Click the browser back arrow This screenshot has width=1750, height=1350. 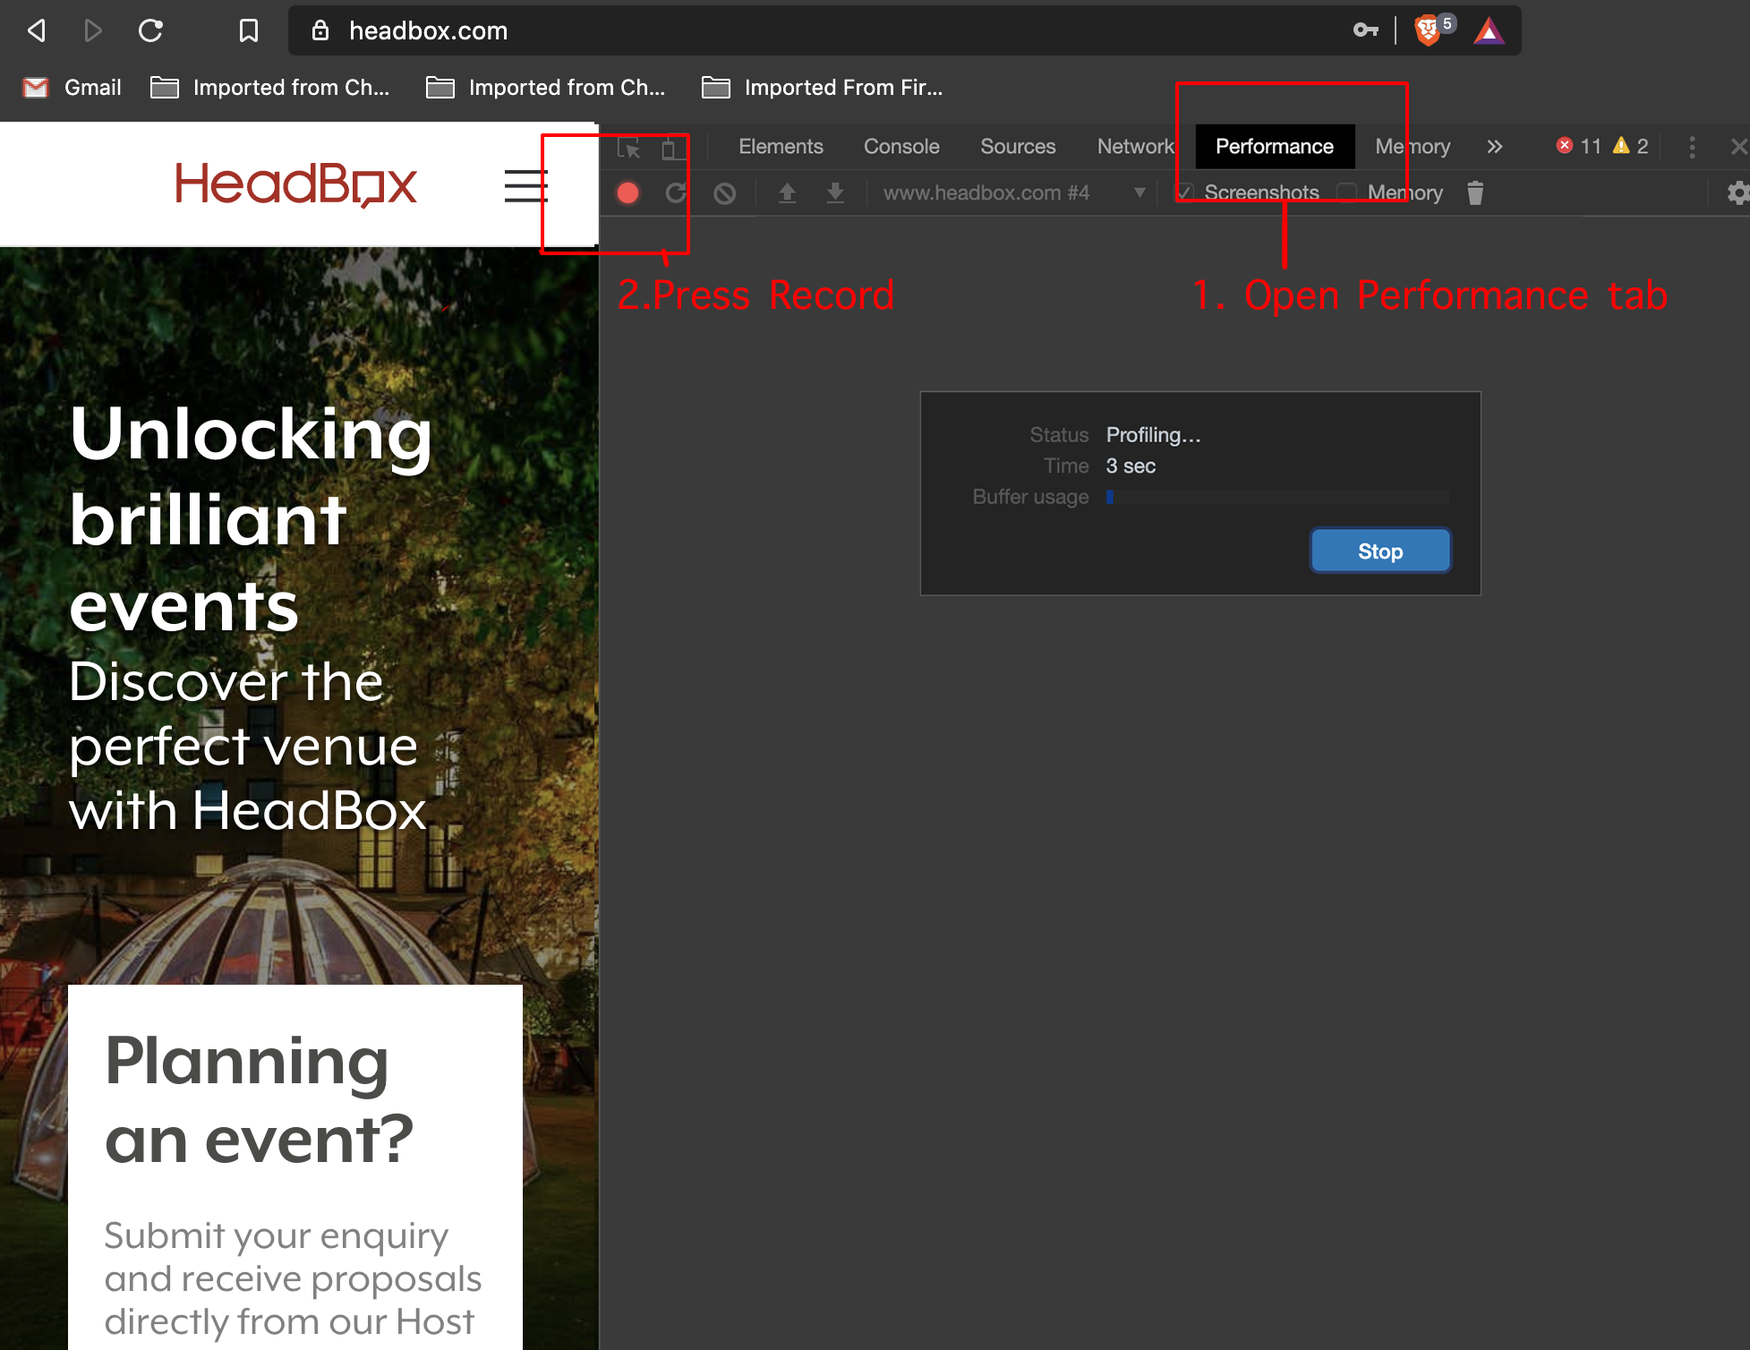tap(37, 31)
